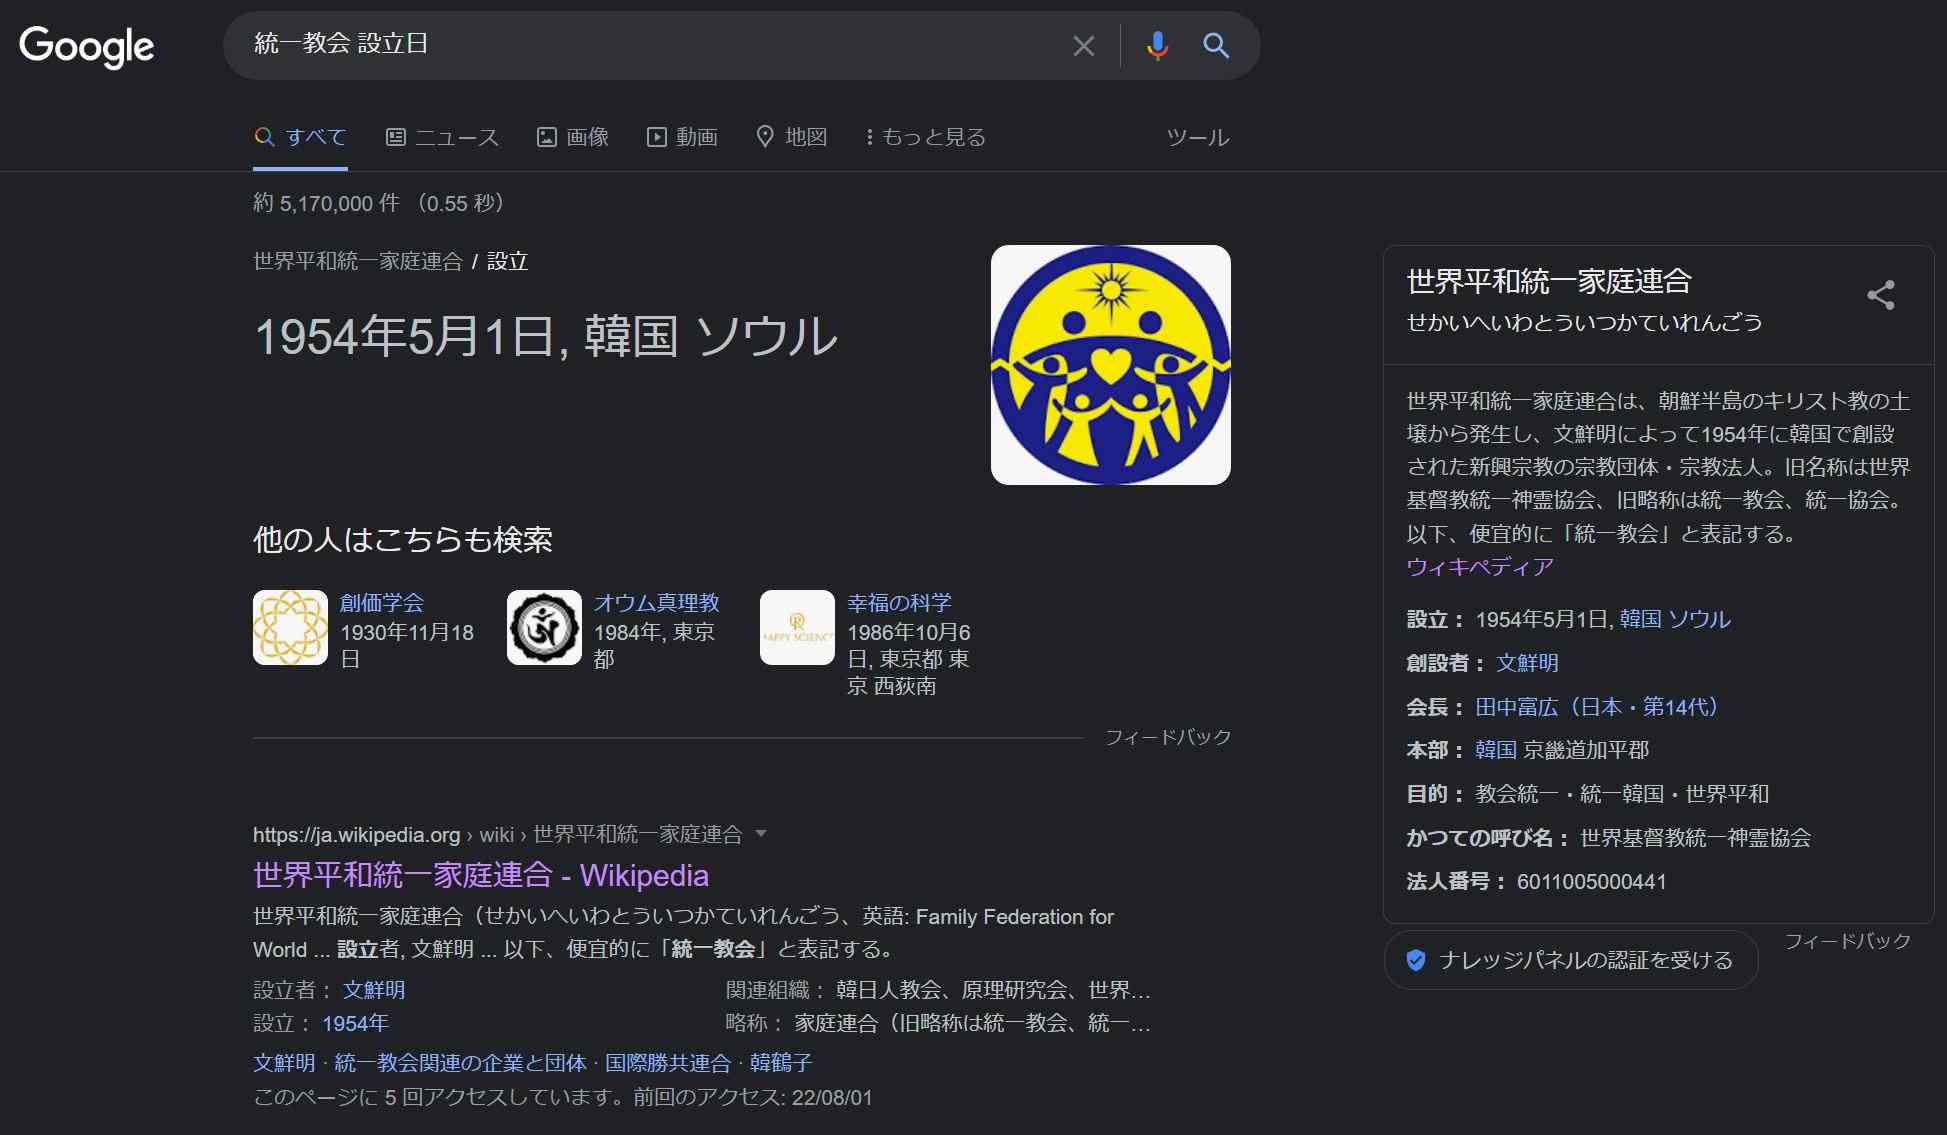
Task: Click ナレッジパネルの認証を受ける button
Action: pos(1571,960)
